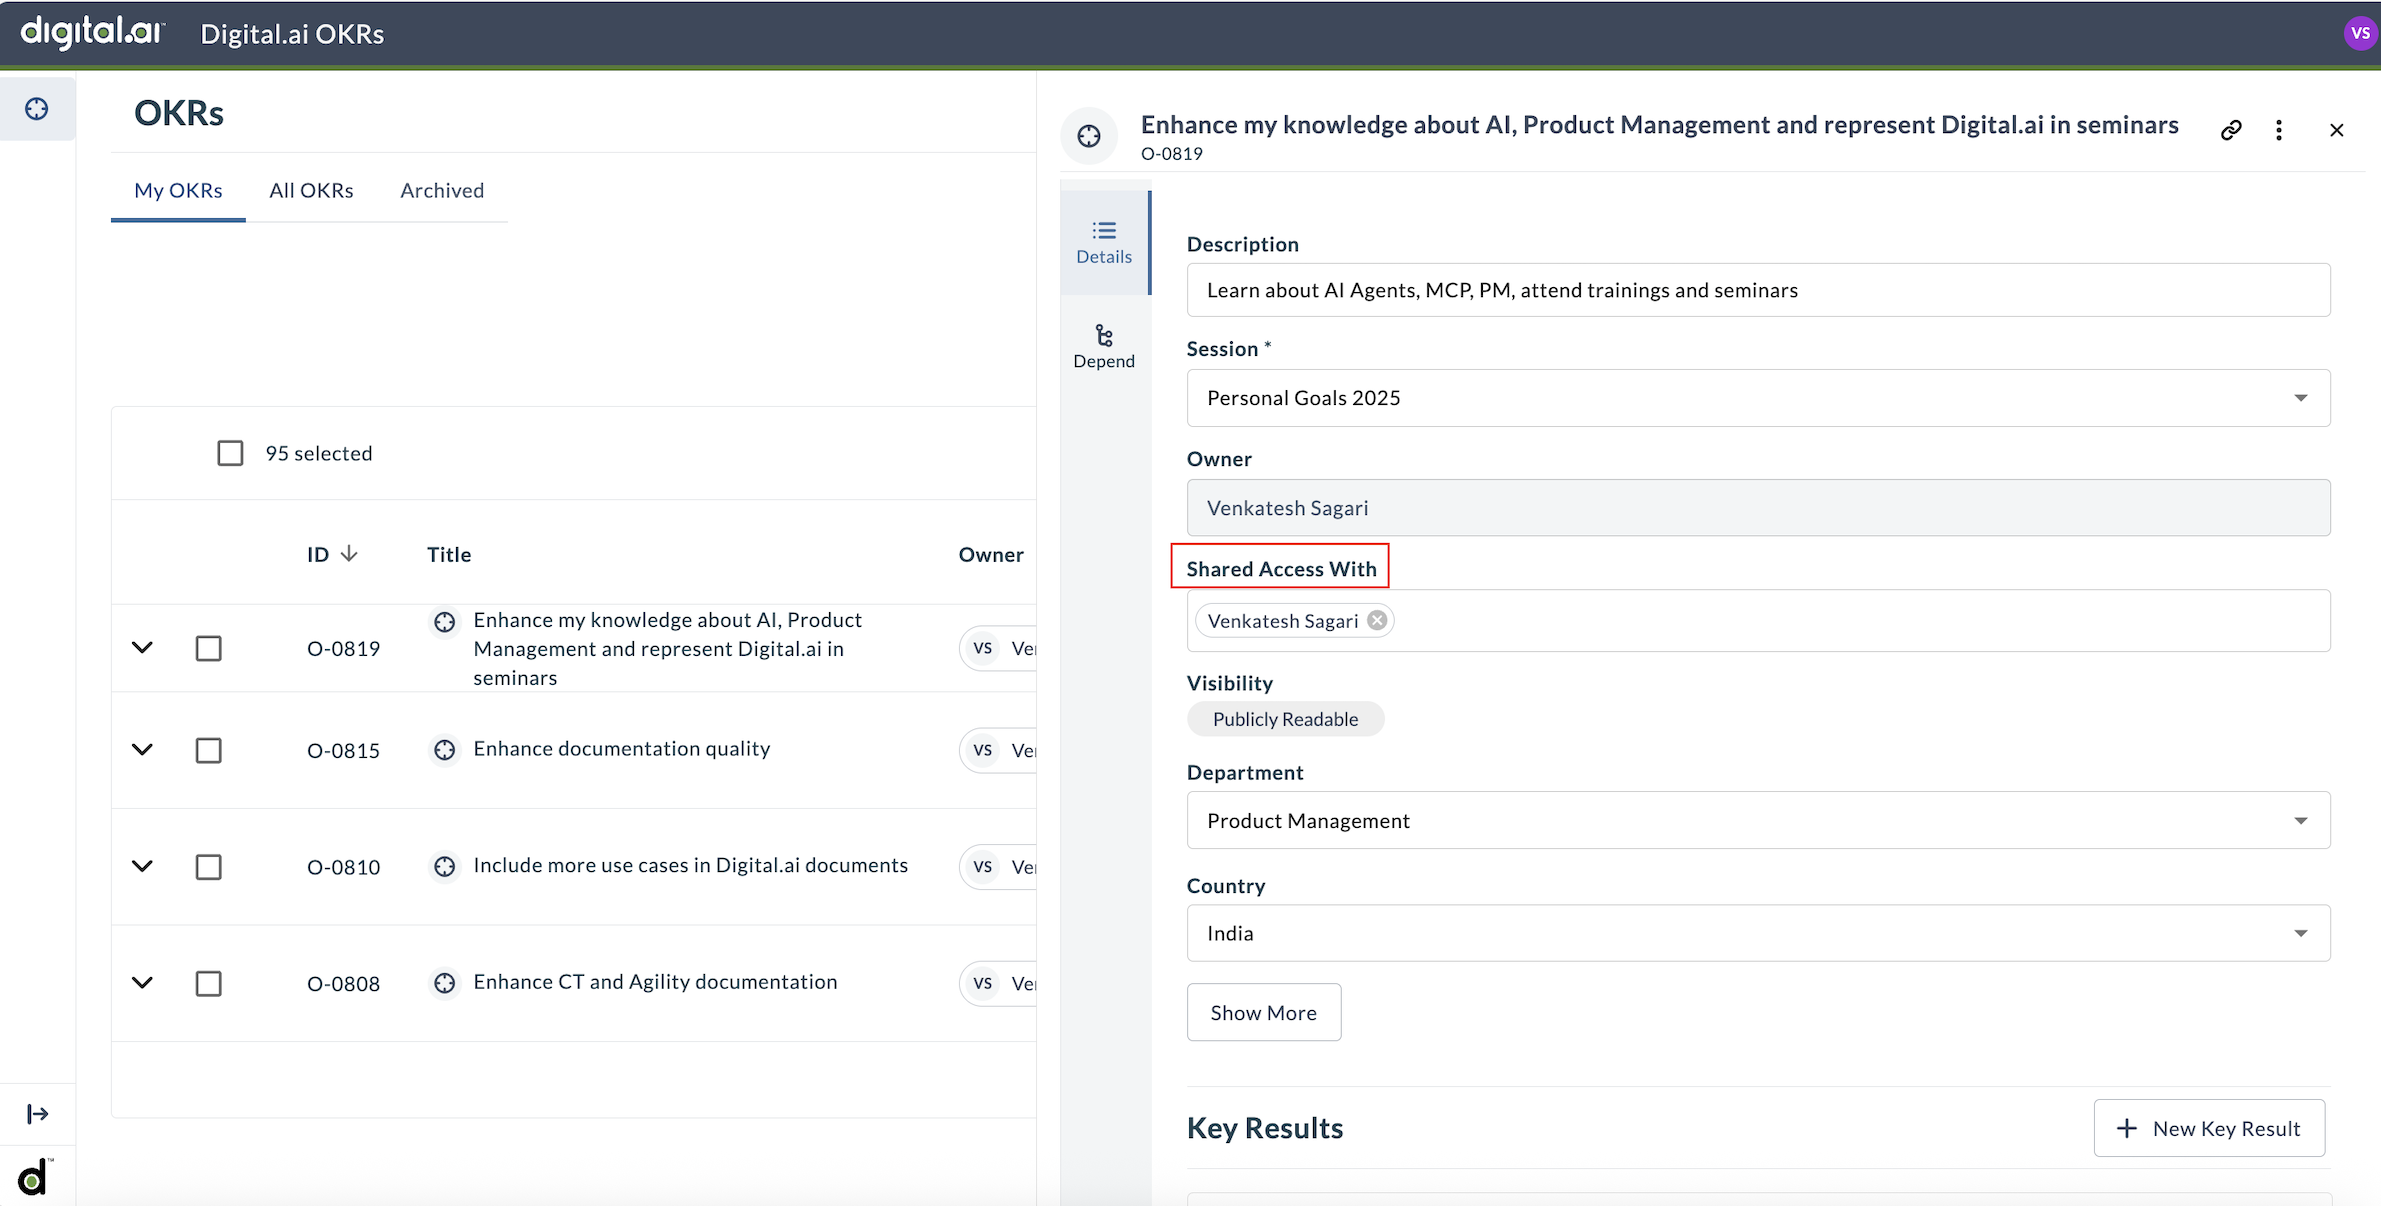Open Include more use cases objective title
This screenshot has width=2381, height=1206.
tap(690, 865)
